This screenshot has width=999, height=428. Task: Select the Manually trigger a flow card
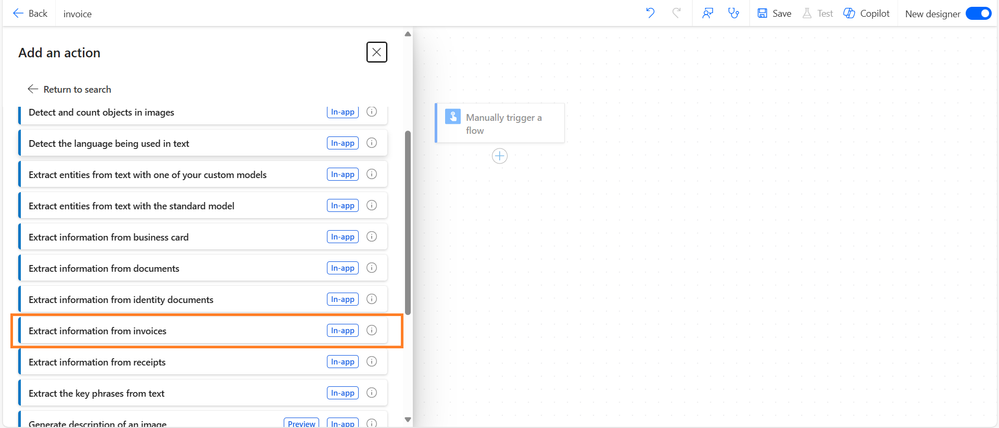pyautogui.click(x=501, y=123)
